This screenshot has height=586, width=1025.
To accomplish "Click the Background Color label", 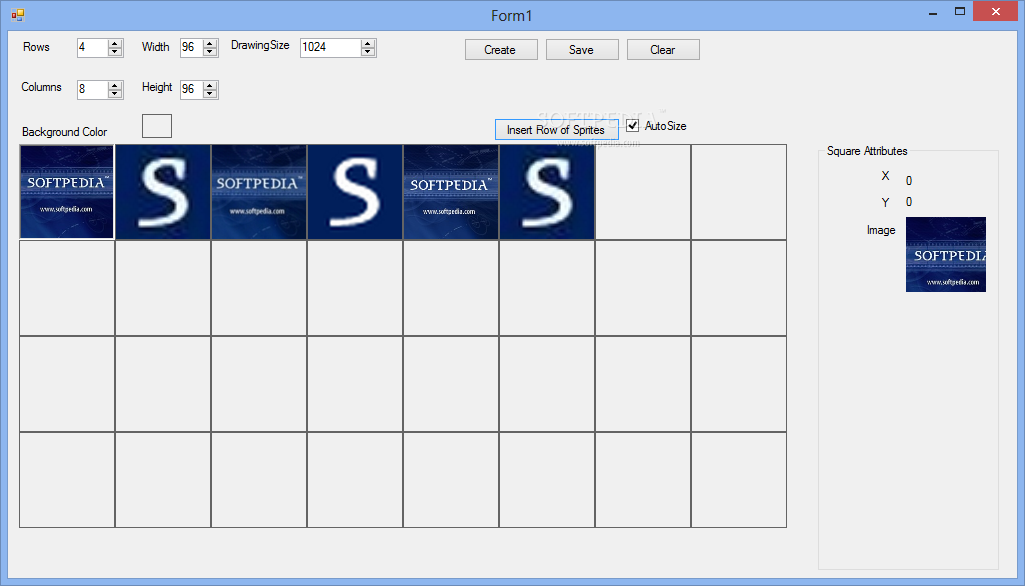I will (x=64, y=132).
